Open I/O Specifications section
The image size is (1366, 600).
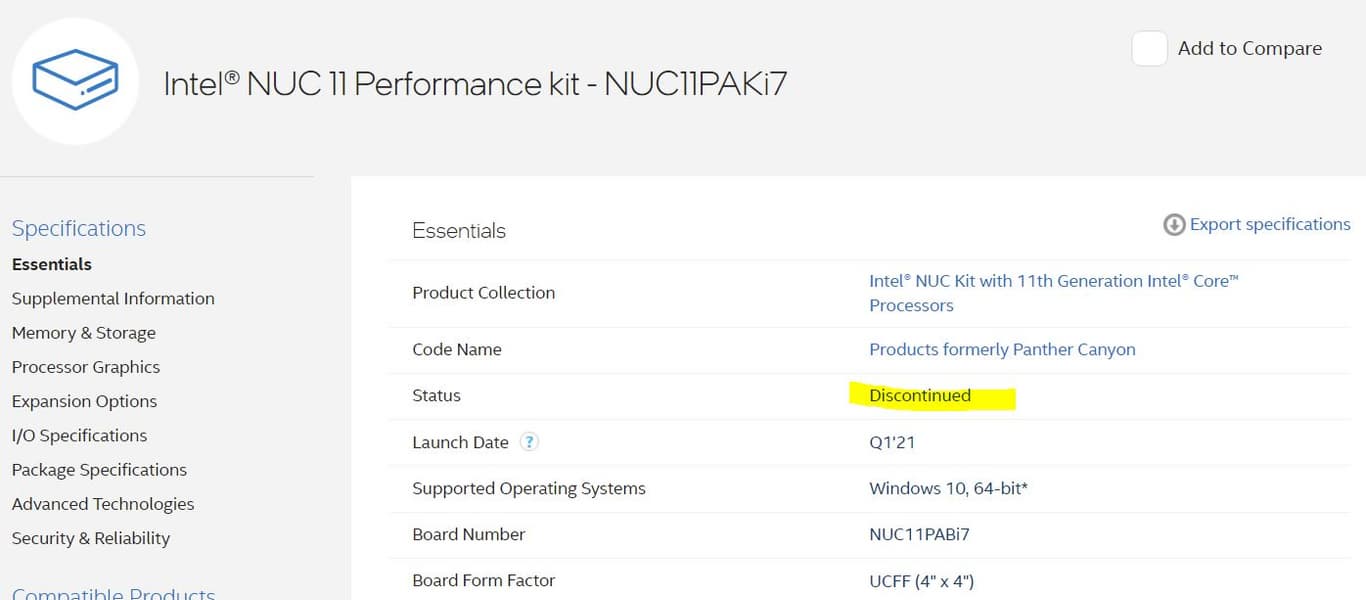coord(79,435)
